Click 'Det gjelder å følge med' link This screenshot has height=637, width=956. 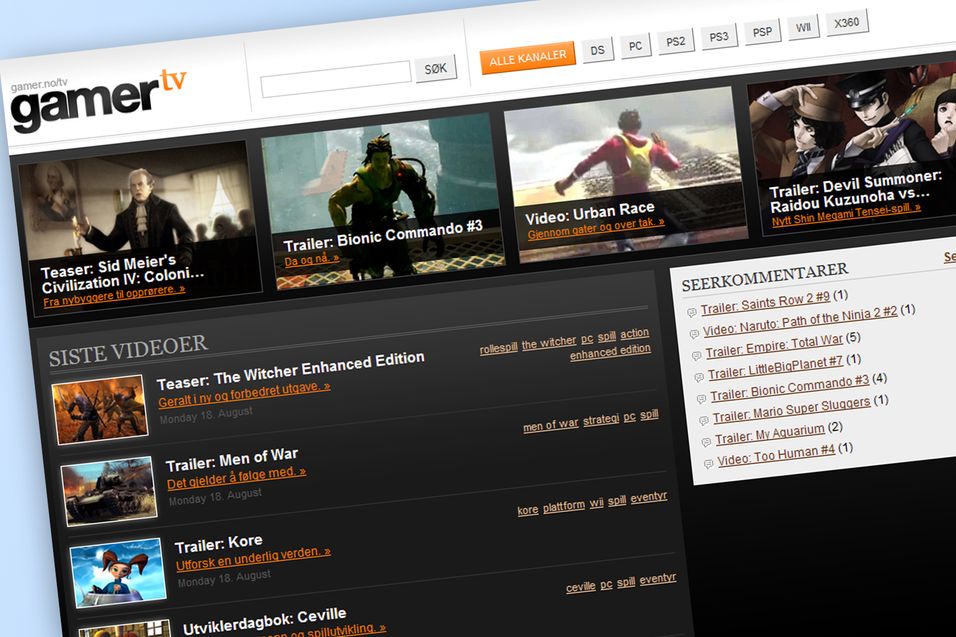[237, 477]
